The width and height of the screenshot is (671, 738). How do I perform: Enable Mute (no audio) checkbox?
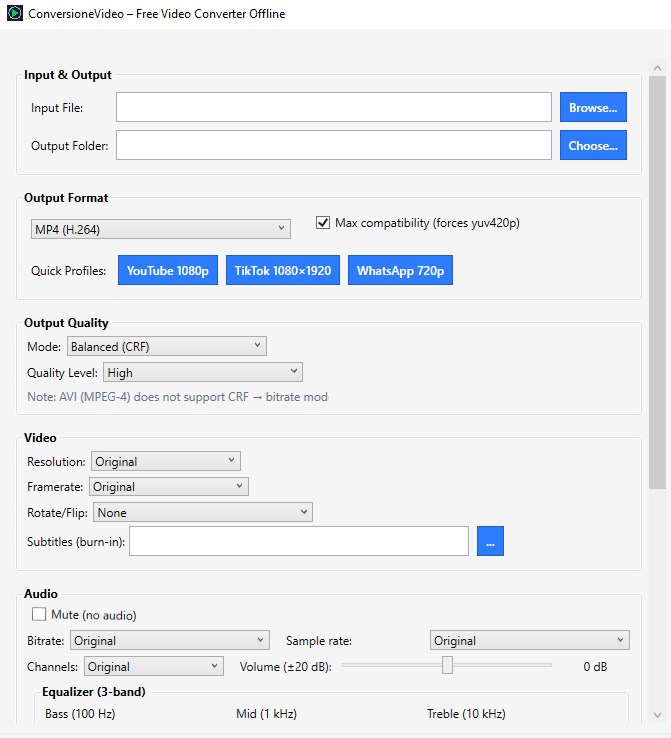coord(39,614)
